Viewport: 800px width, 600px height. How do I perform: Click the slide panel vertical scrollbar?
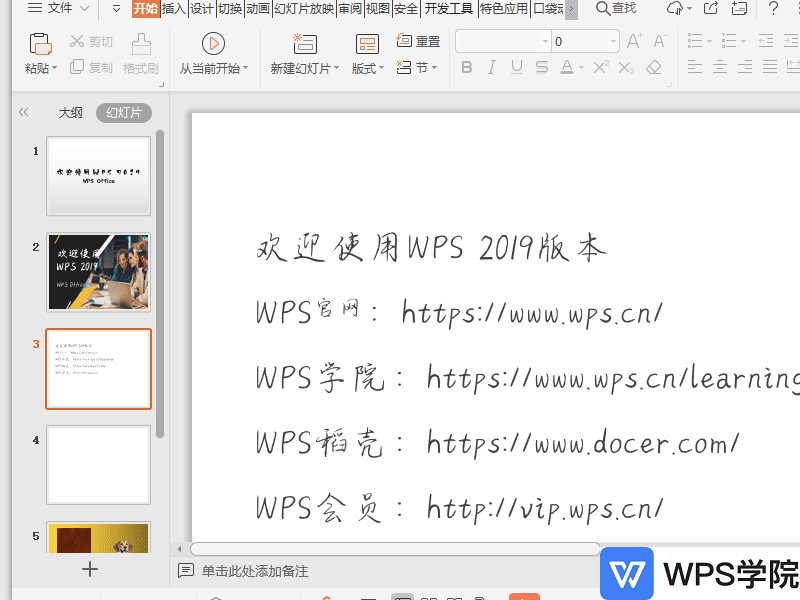coord(160,283)
